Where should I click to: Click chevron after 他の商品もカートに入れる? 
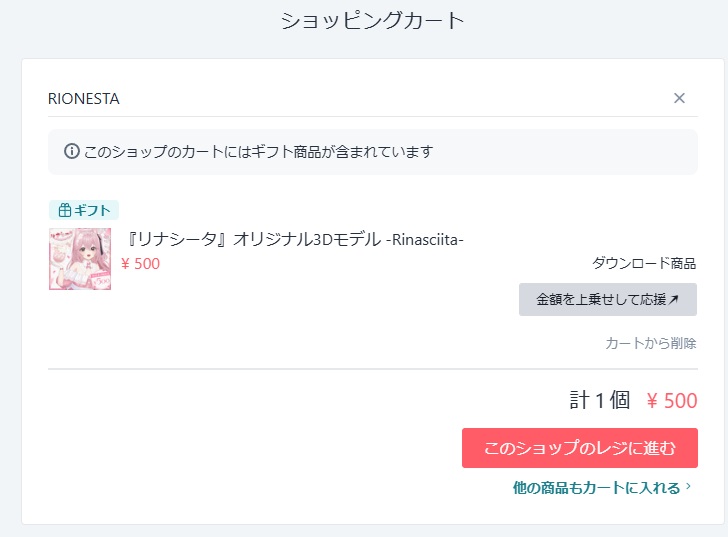(x=689, y=488)
